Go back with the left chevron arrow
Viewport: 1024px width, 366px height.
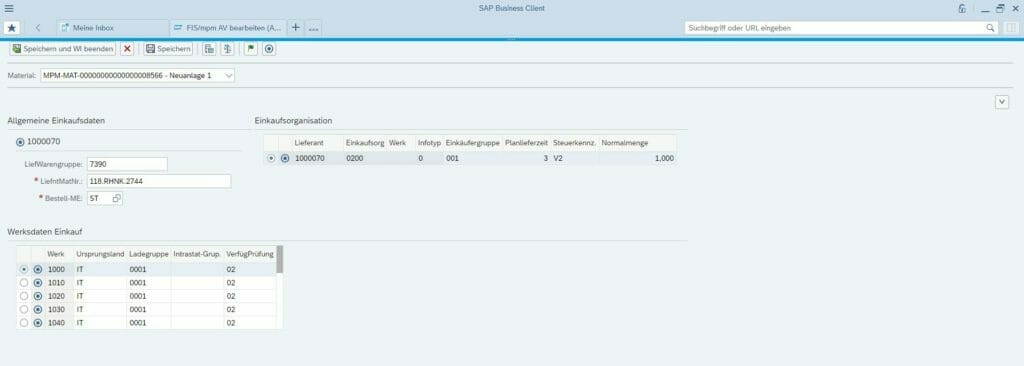tap(38, 28)
